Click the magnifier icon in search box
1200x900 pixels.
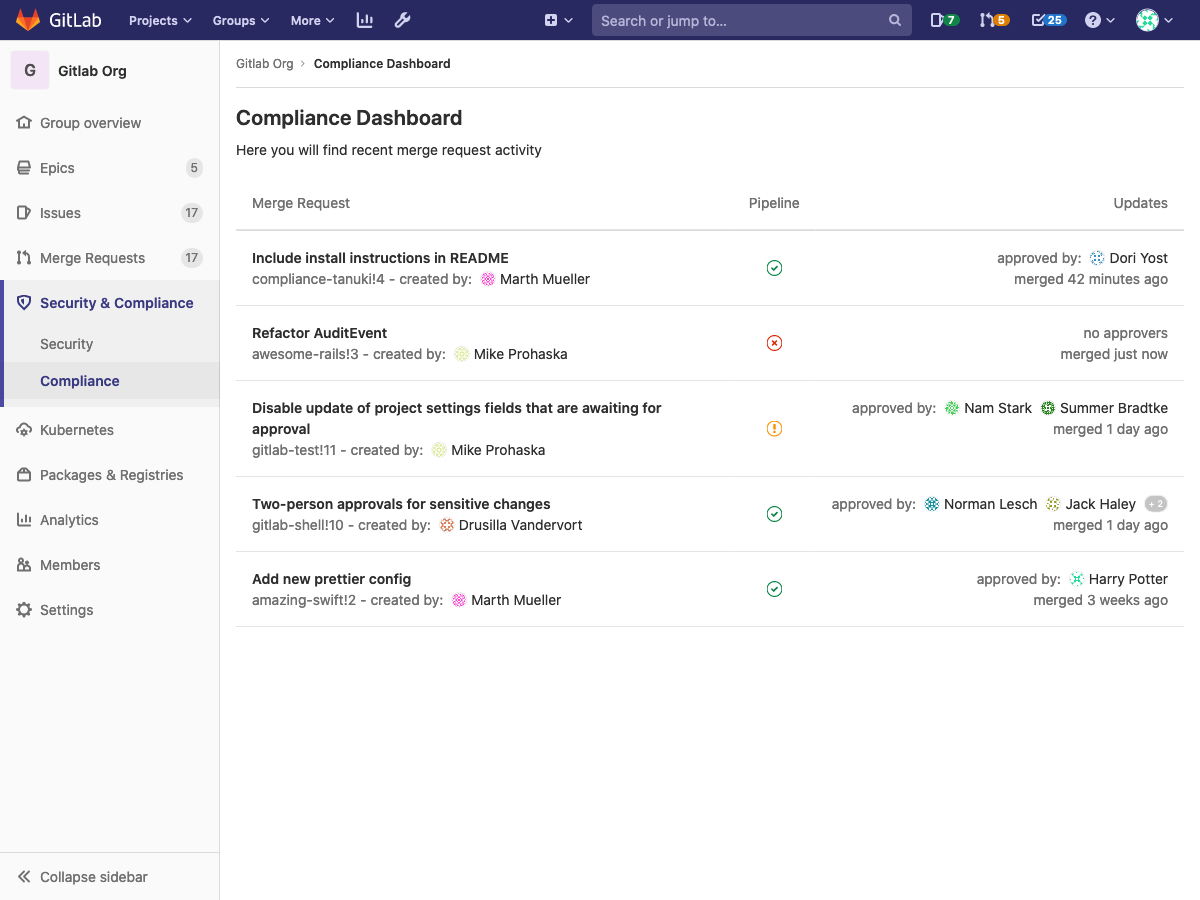click(895, 20)
